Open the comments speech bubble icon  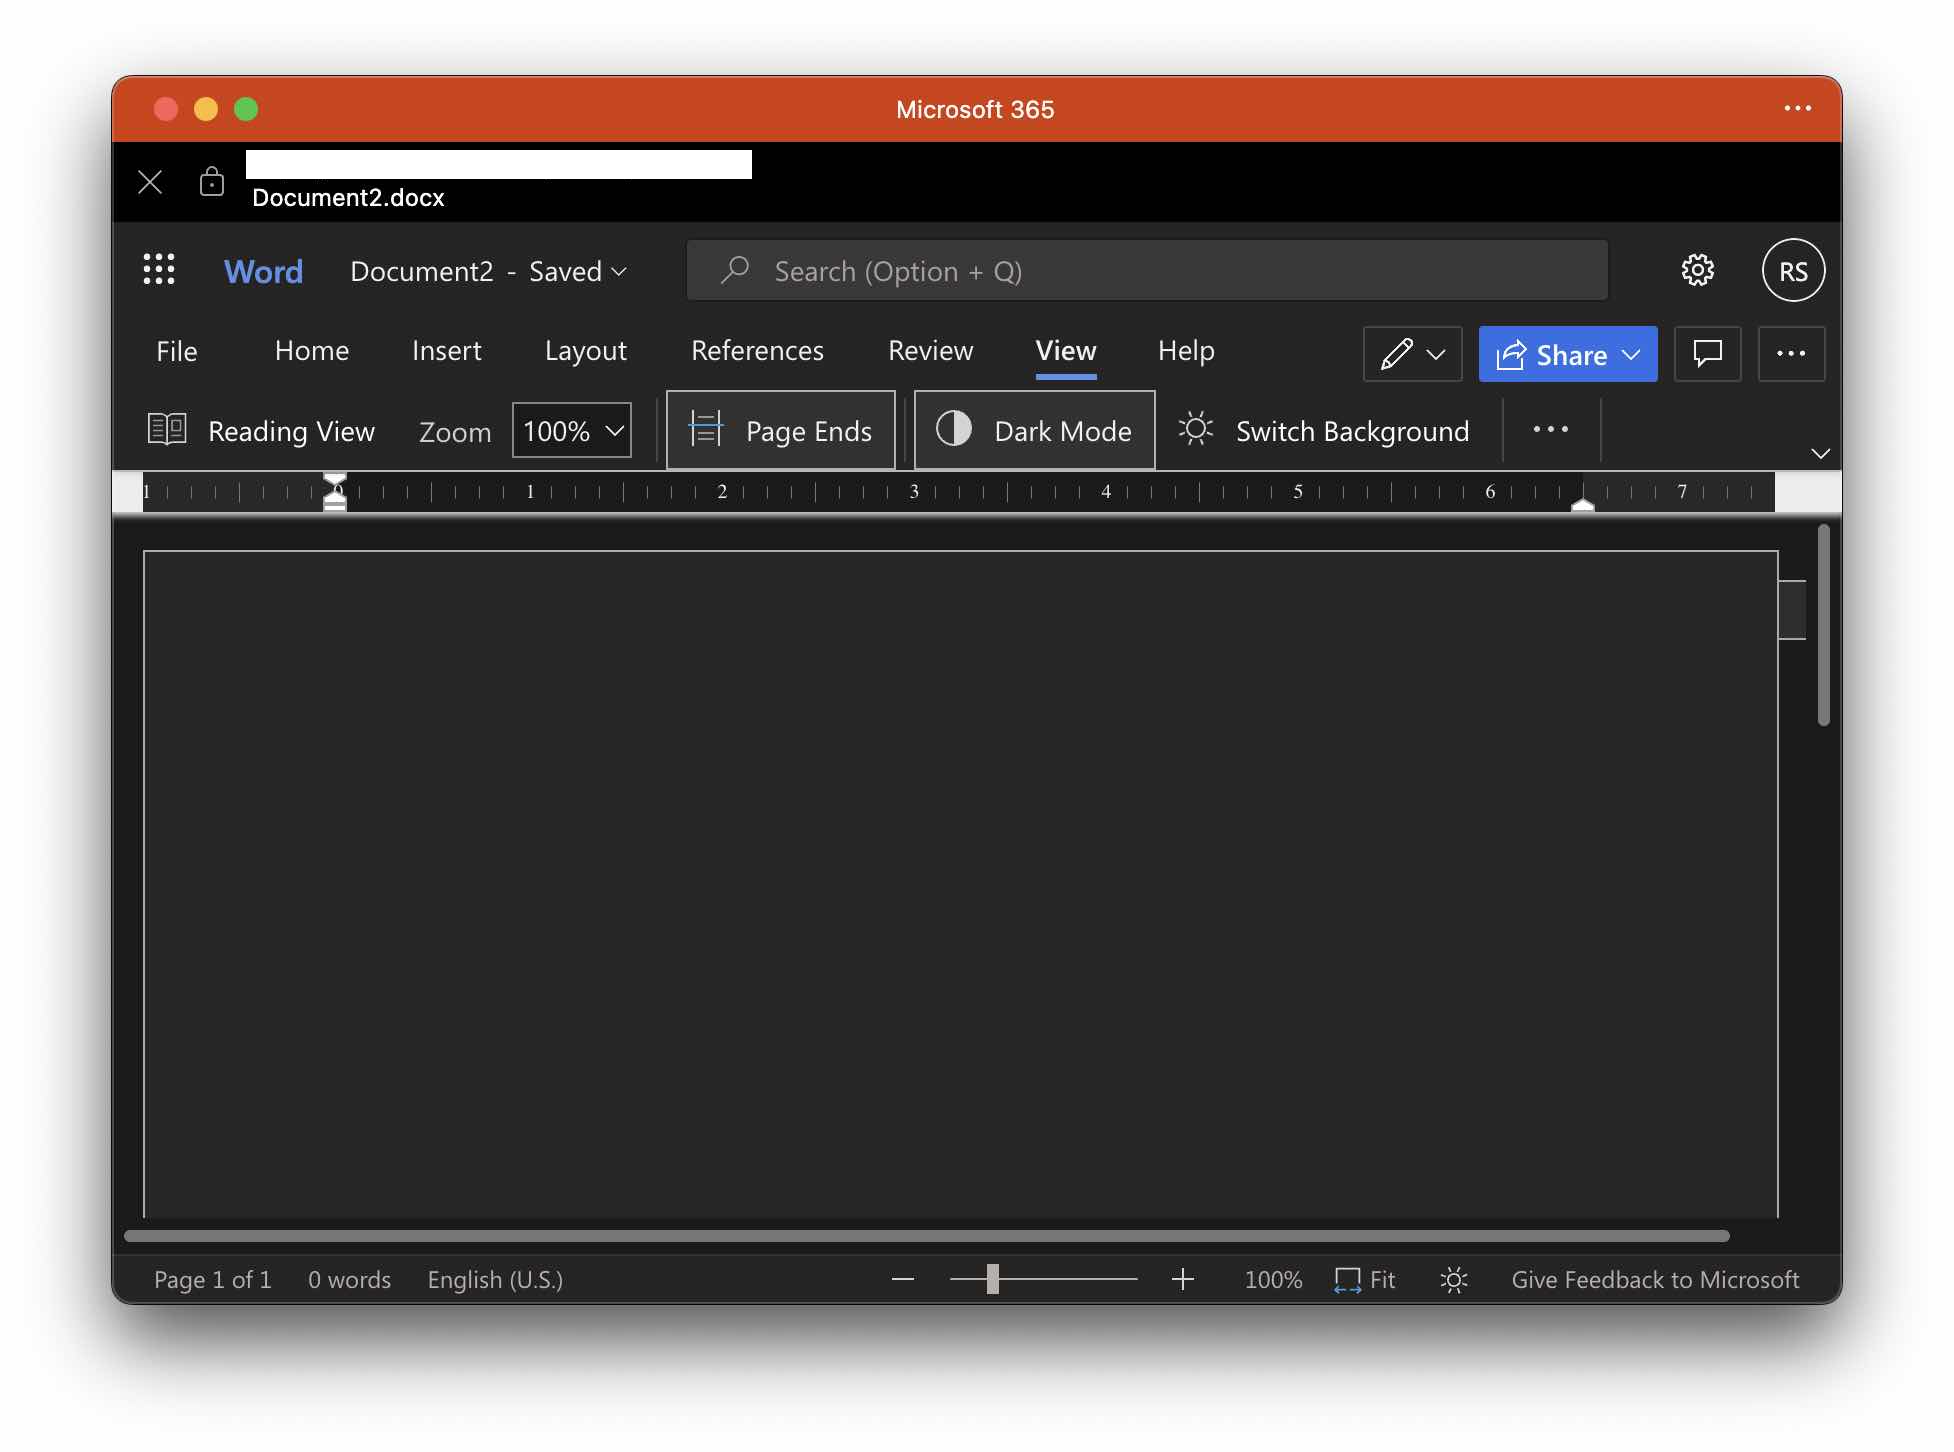pos(1707,353)
